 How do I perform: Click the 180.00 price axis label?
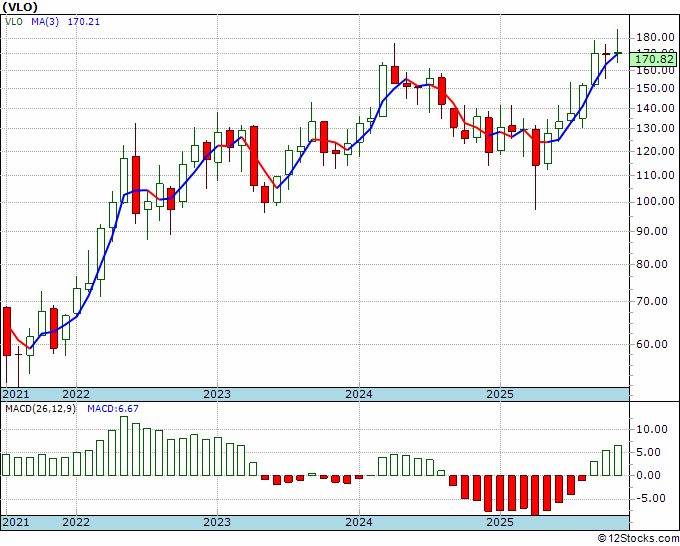[x=655, y=38]
